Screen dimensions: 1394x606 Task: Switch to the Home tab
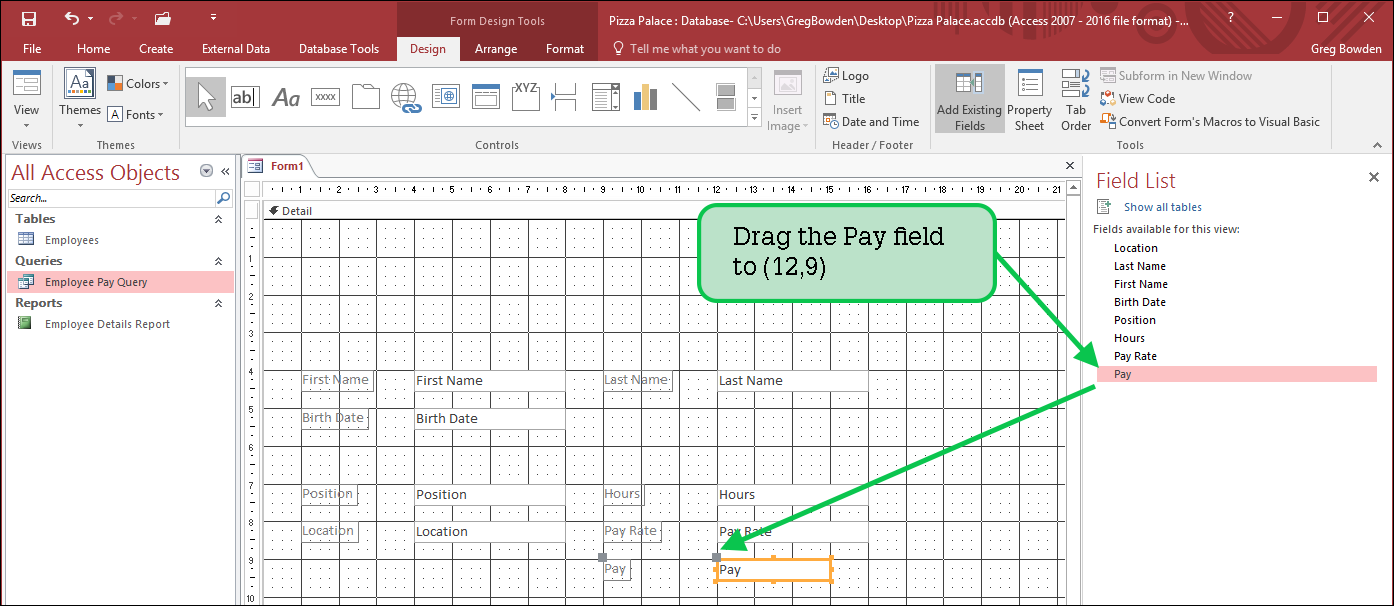94,49
